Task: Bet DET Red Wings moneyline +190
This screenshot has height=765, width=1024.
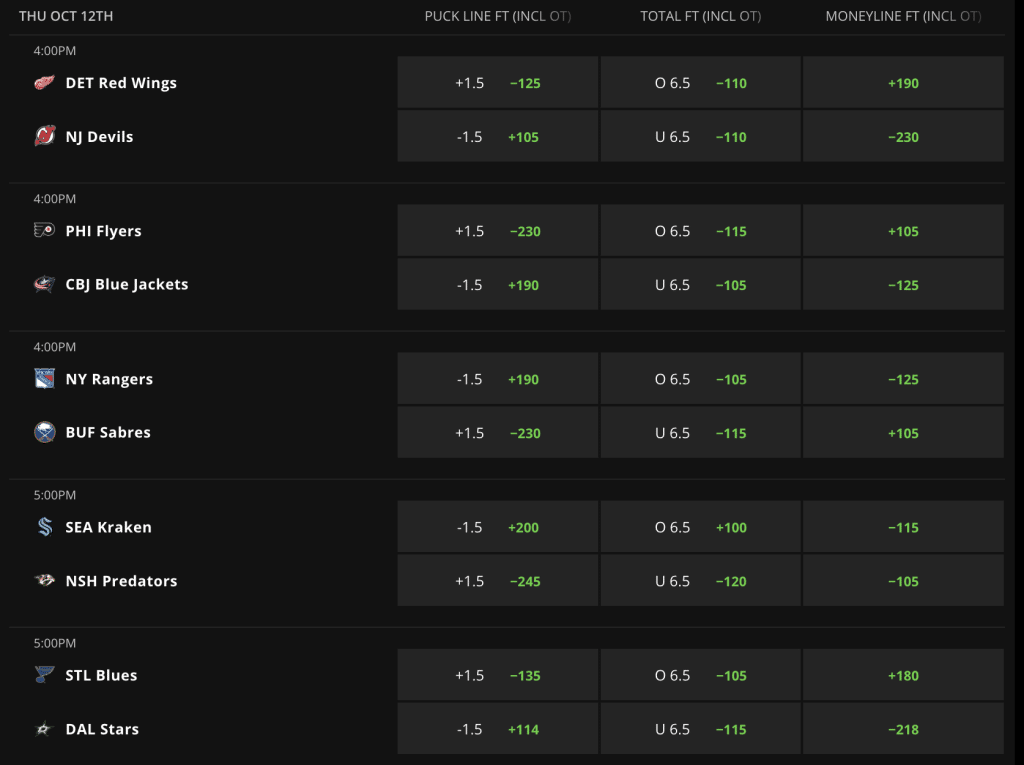Action: 903,82
